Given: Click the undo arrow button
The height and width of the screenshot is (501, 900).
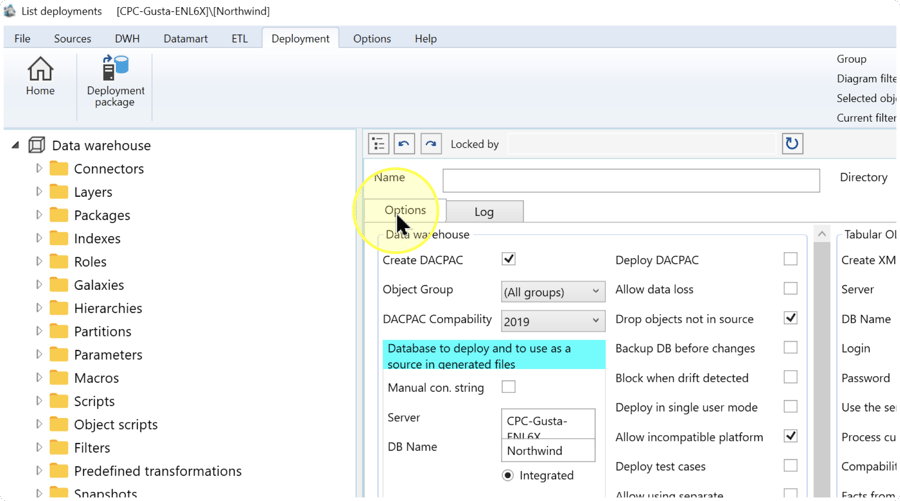Looking at the screenshot, I should pos(404,143).
